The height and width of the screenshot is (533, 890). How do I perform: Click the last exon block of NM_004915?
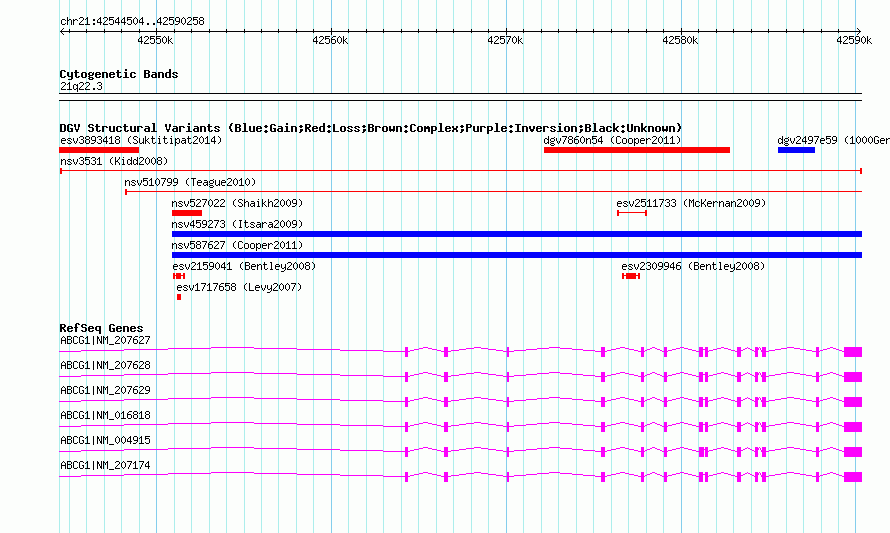point(853,452)
